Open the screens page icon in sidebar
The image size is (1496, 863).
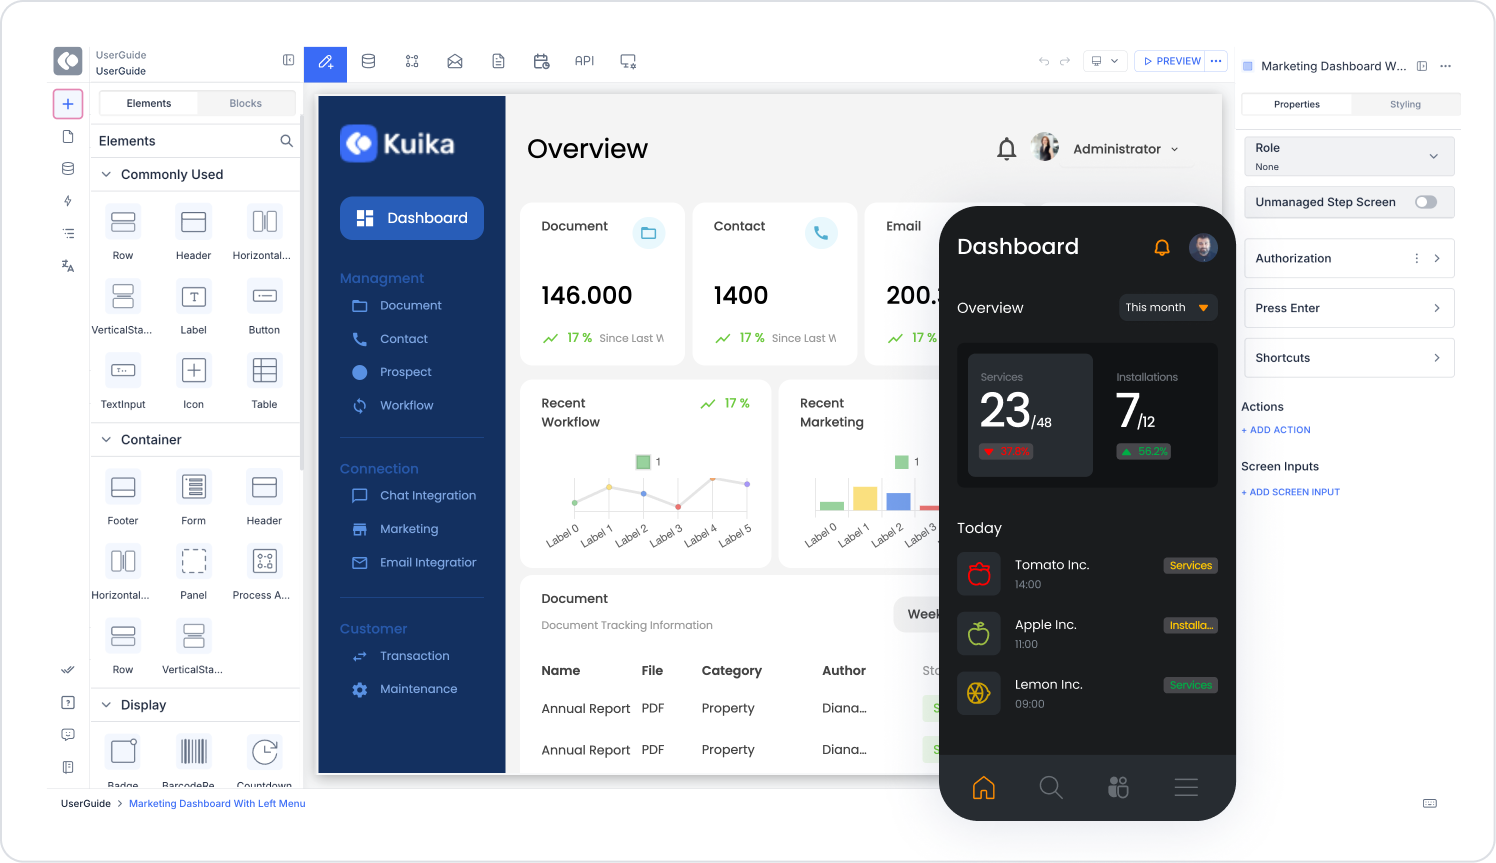(x=68, y=137)
